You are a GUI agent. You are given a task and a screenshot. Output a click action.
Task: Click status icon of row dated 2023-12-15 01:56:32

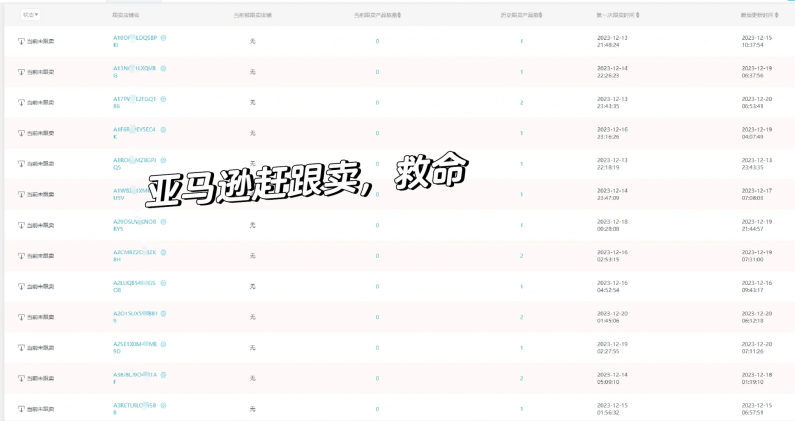click(x=21, y=409)
